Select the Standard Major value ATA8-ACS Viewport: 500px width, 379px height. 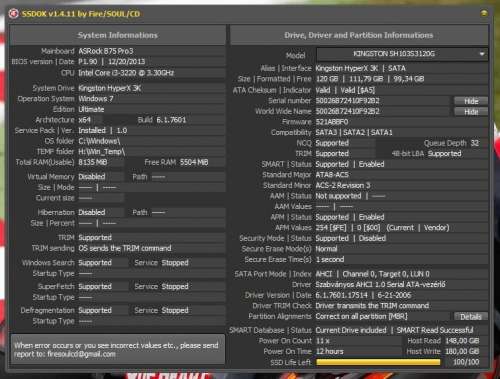coord(332,175)
